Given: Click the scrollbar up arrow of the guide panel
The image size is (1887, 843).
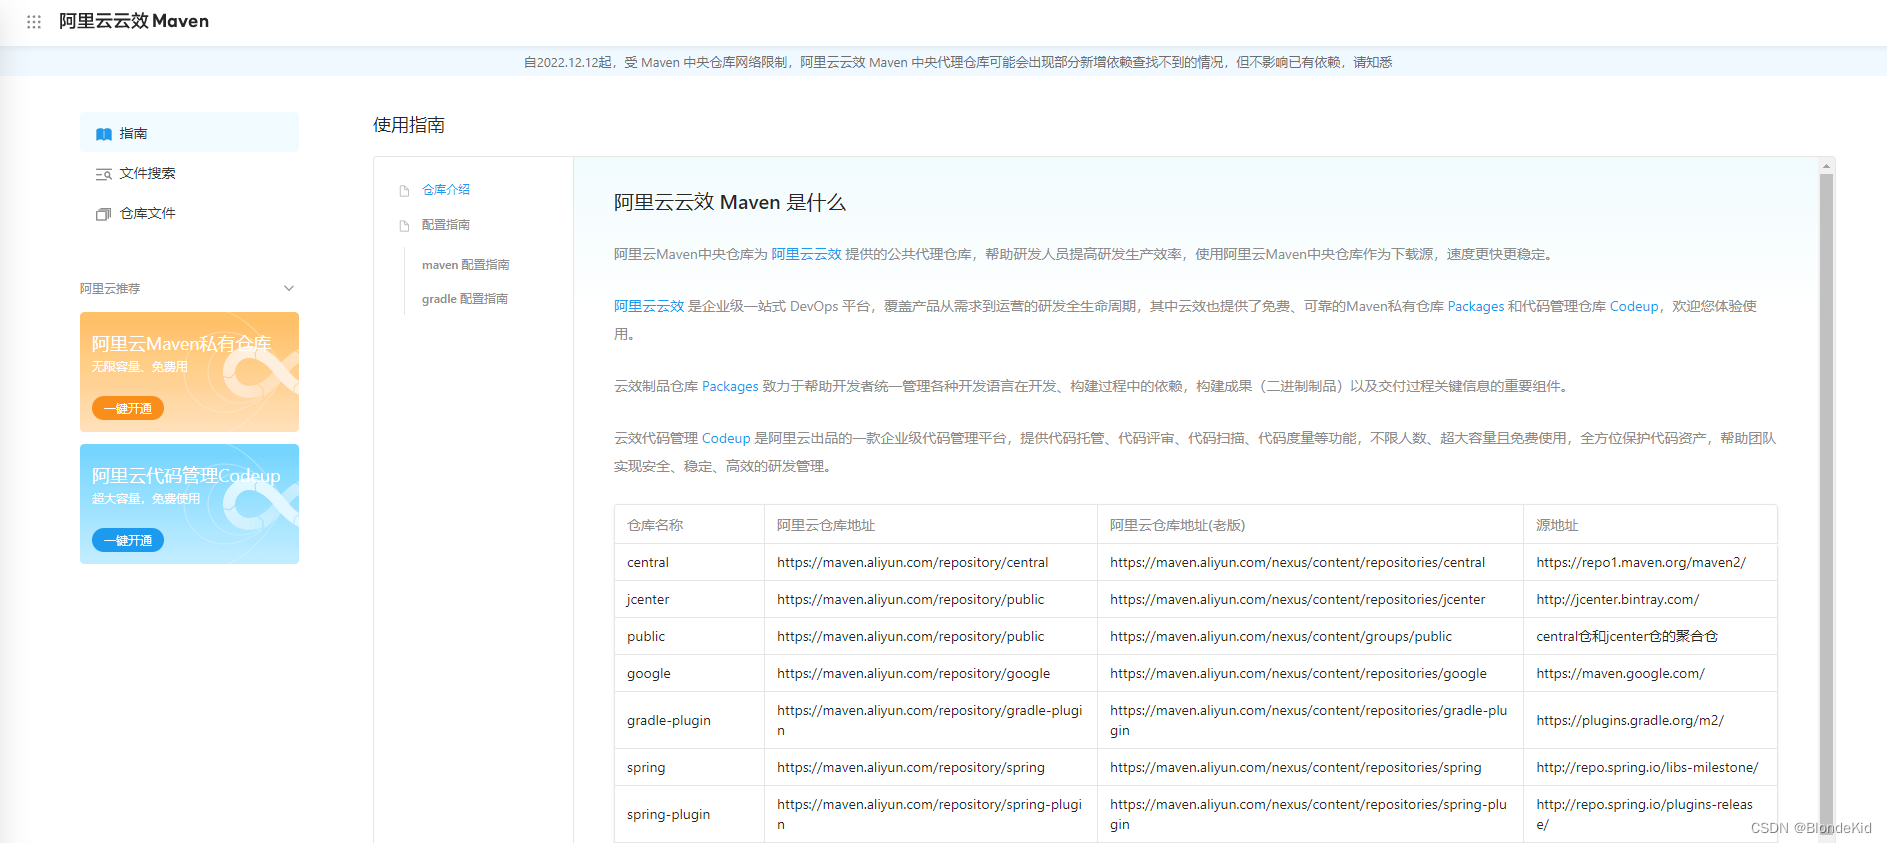Looking at the screenshot, I should click(1826, 166).
